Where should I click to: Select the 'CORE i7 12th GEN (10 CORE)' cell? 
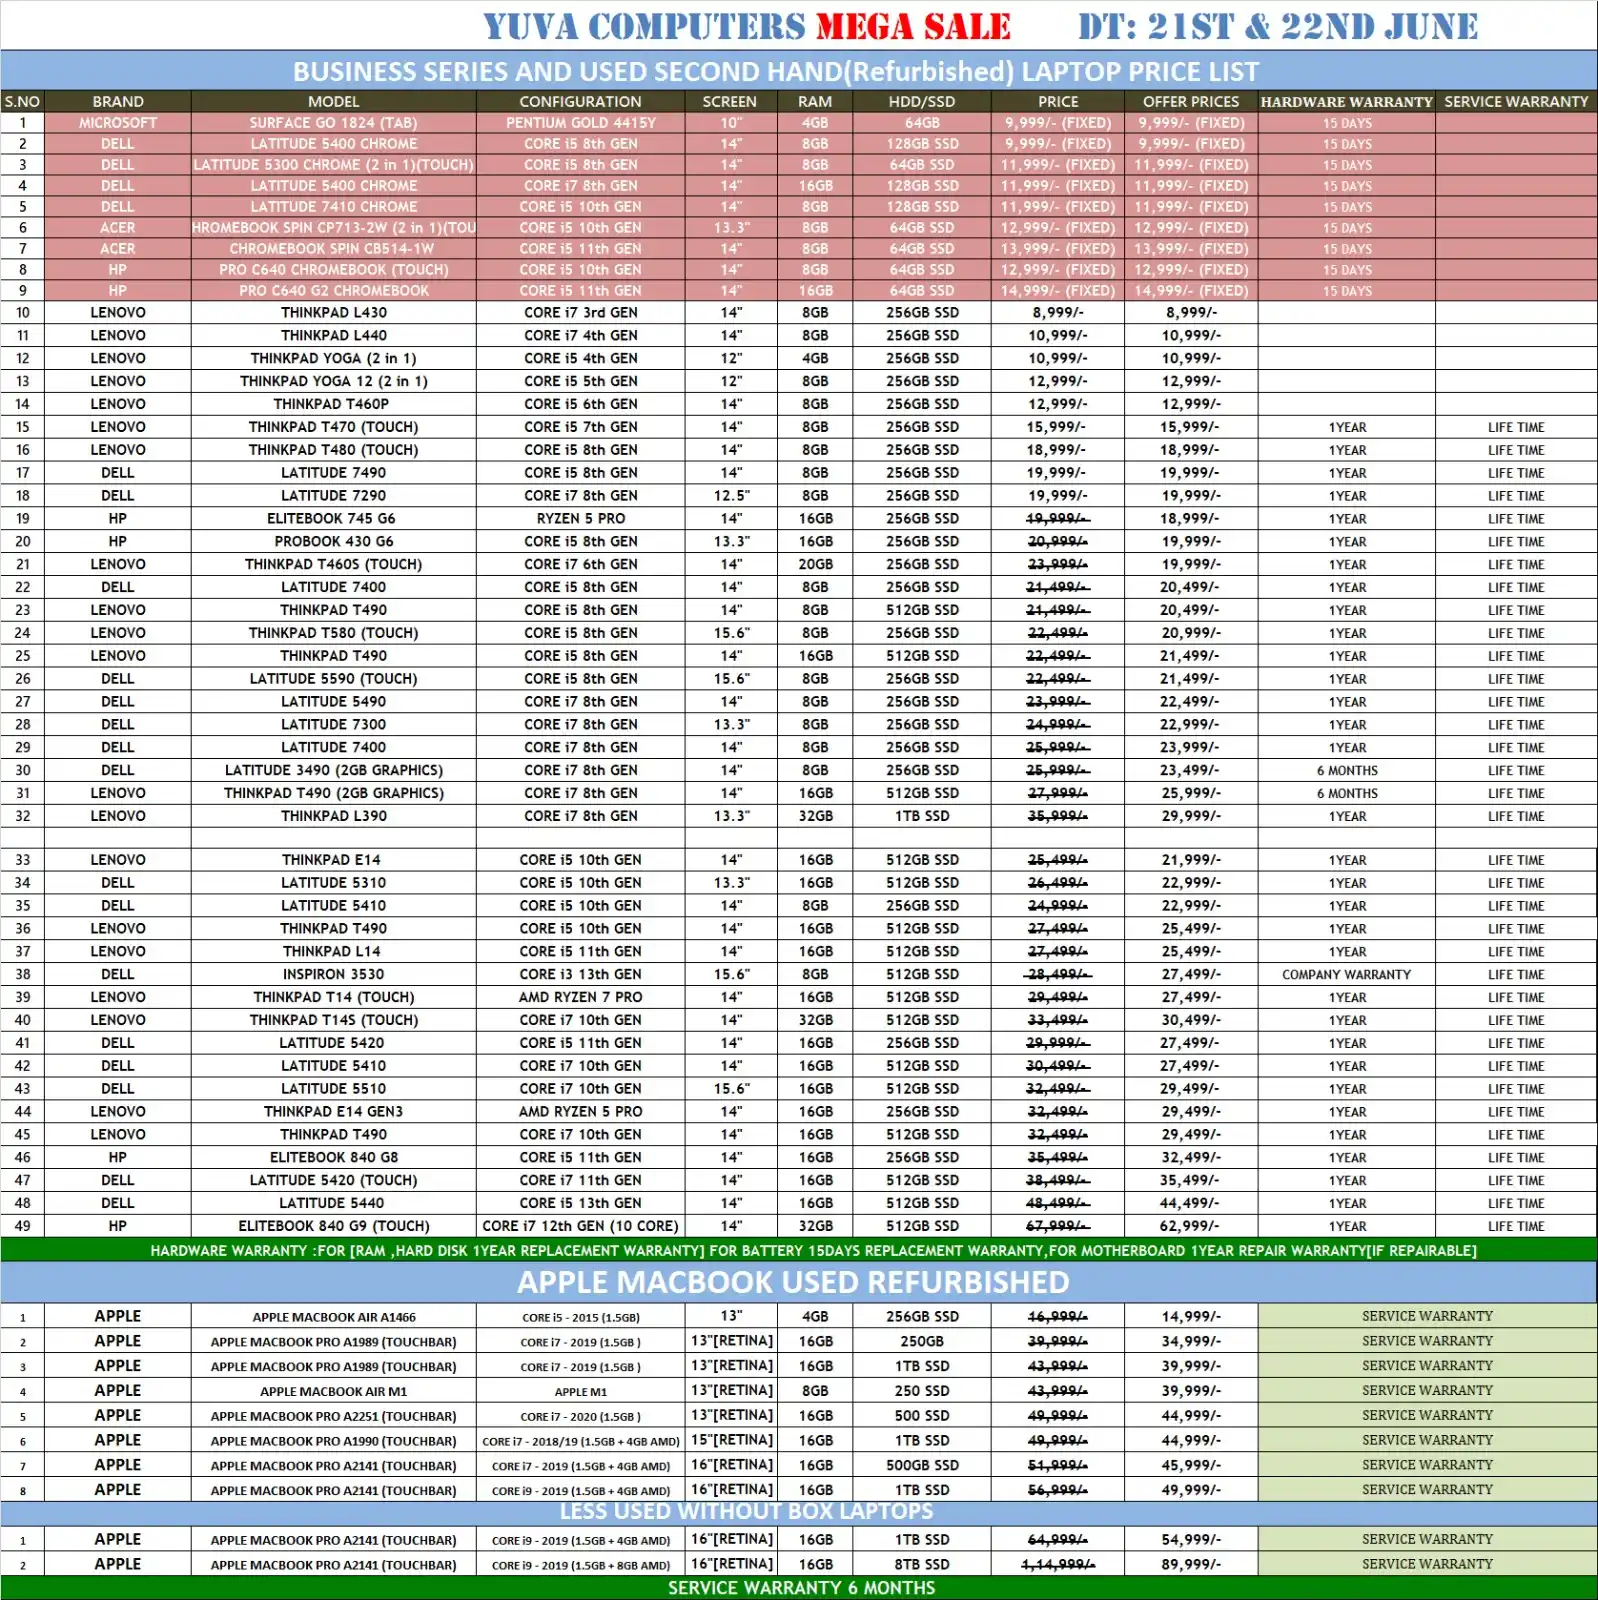pos(581,1227)
